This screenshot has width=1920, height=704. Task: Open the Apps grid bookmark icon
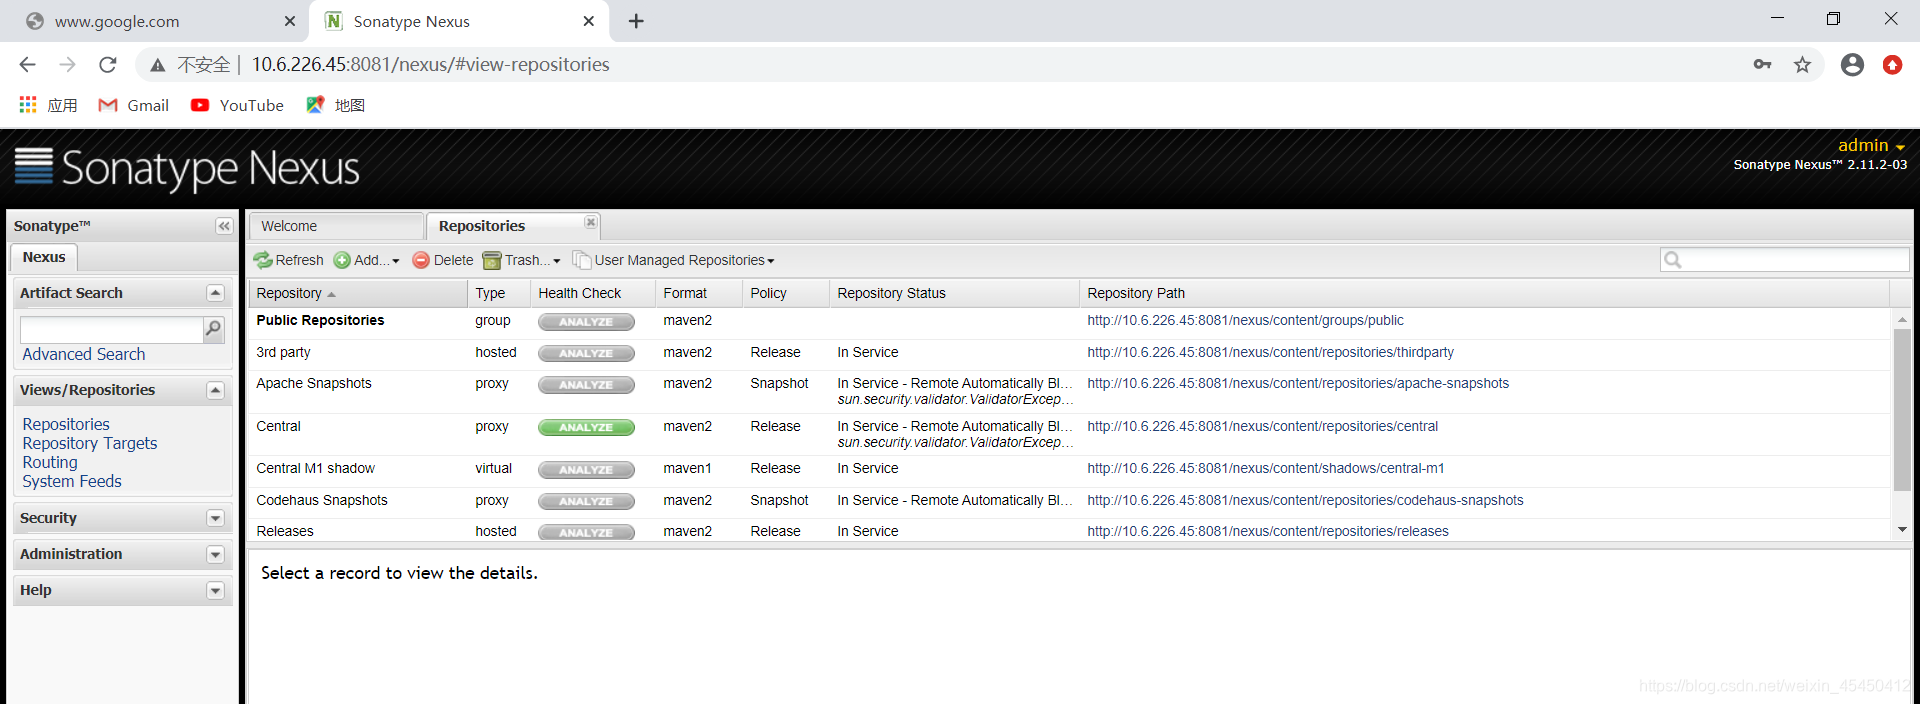[x=28, y=105]
